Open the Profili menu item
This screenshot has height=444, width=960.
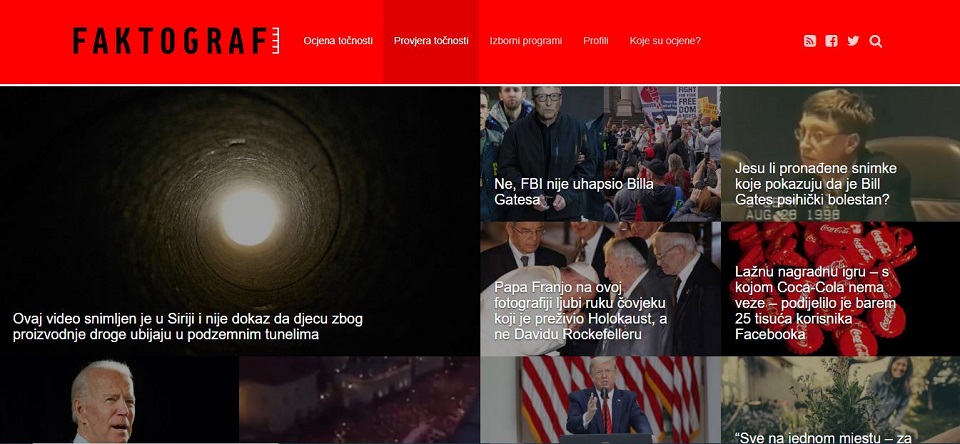[x=596, y=41]
